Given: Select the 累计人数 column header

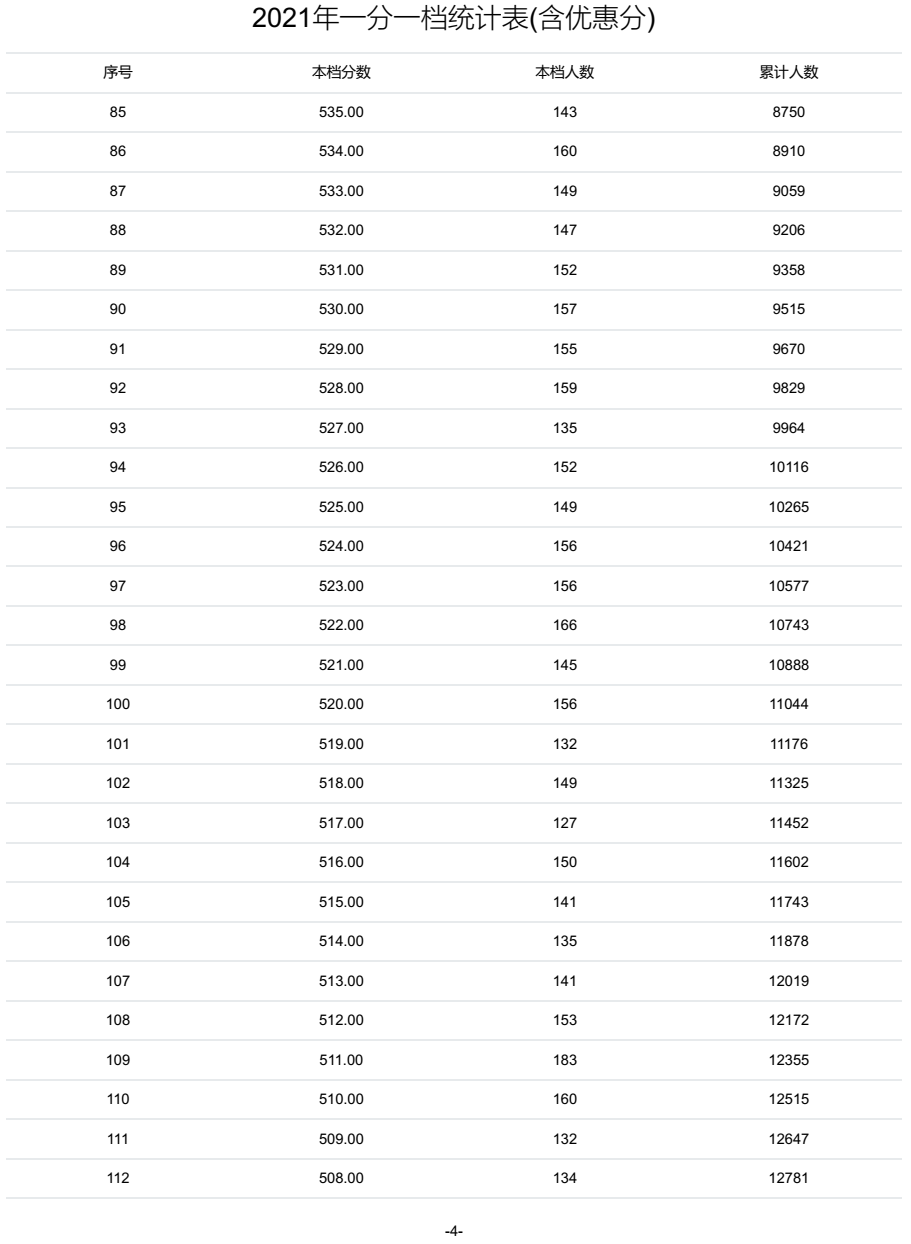Looking at the screenshot, I should [x=788, y=72].
